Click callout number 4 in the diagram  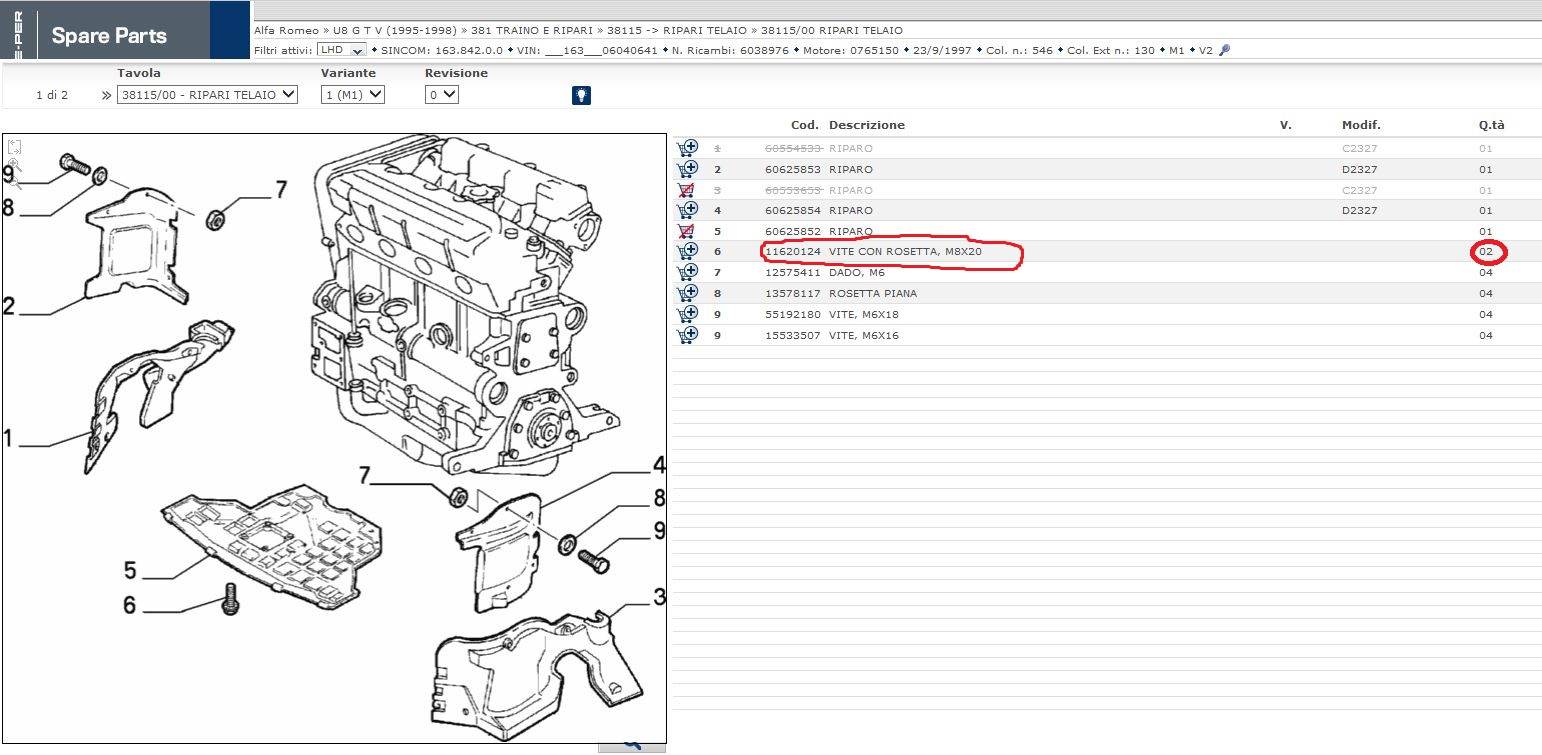click(x=659, y=465)
